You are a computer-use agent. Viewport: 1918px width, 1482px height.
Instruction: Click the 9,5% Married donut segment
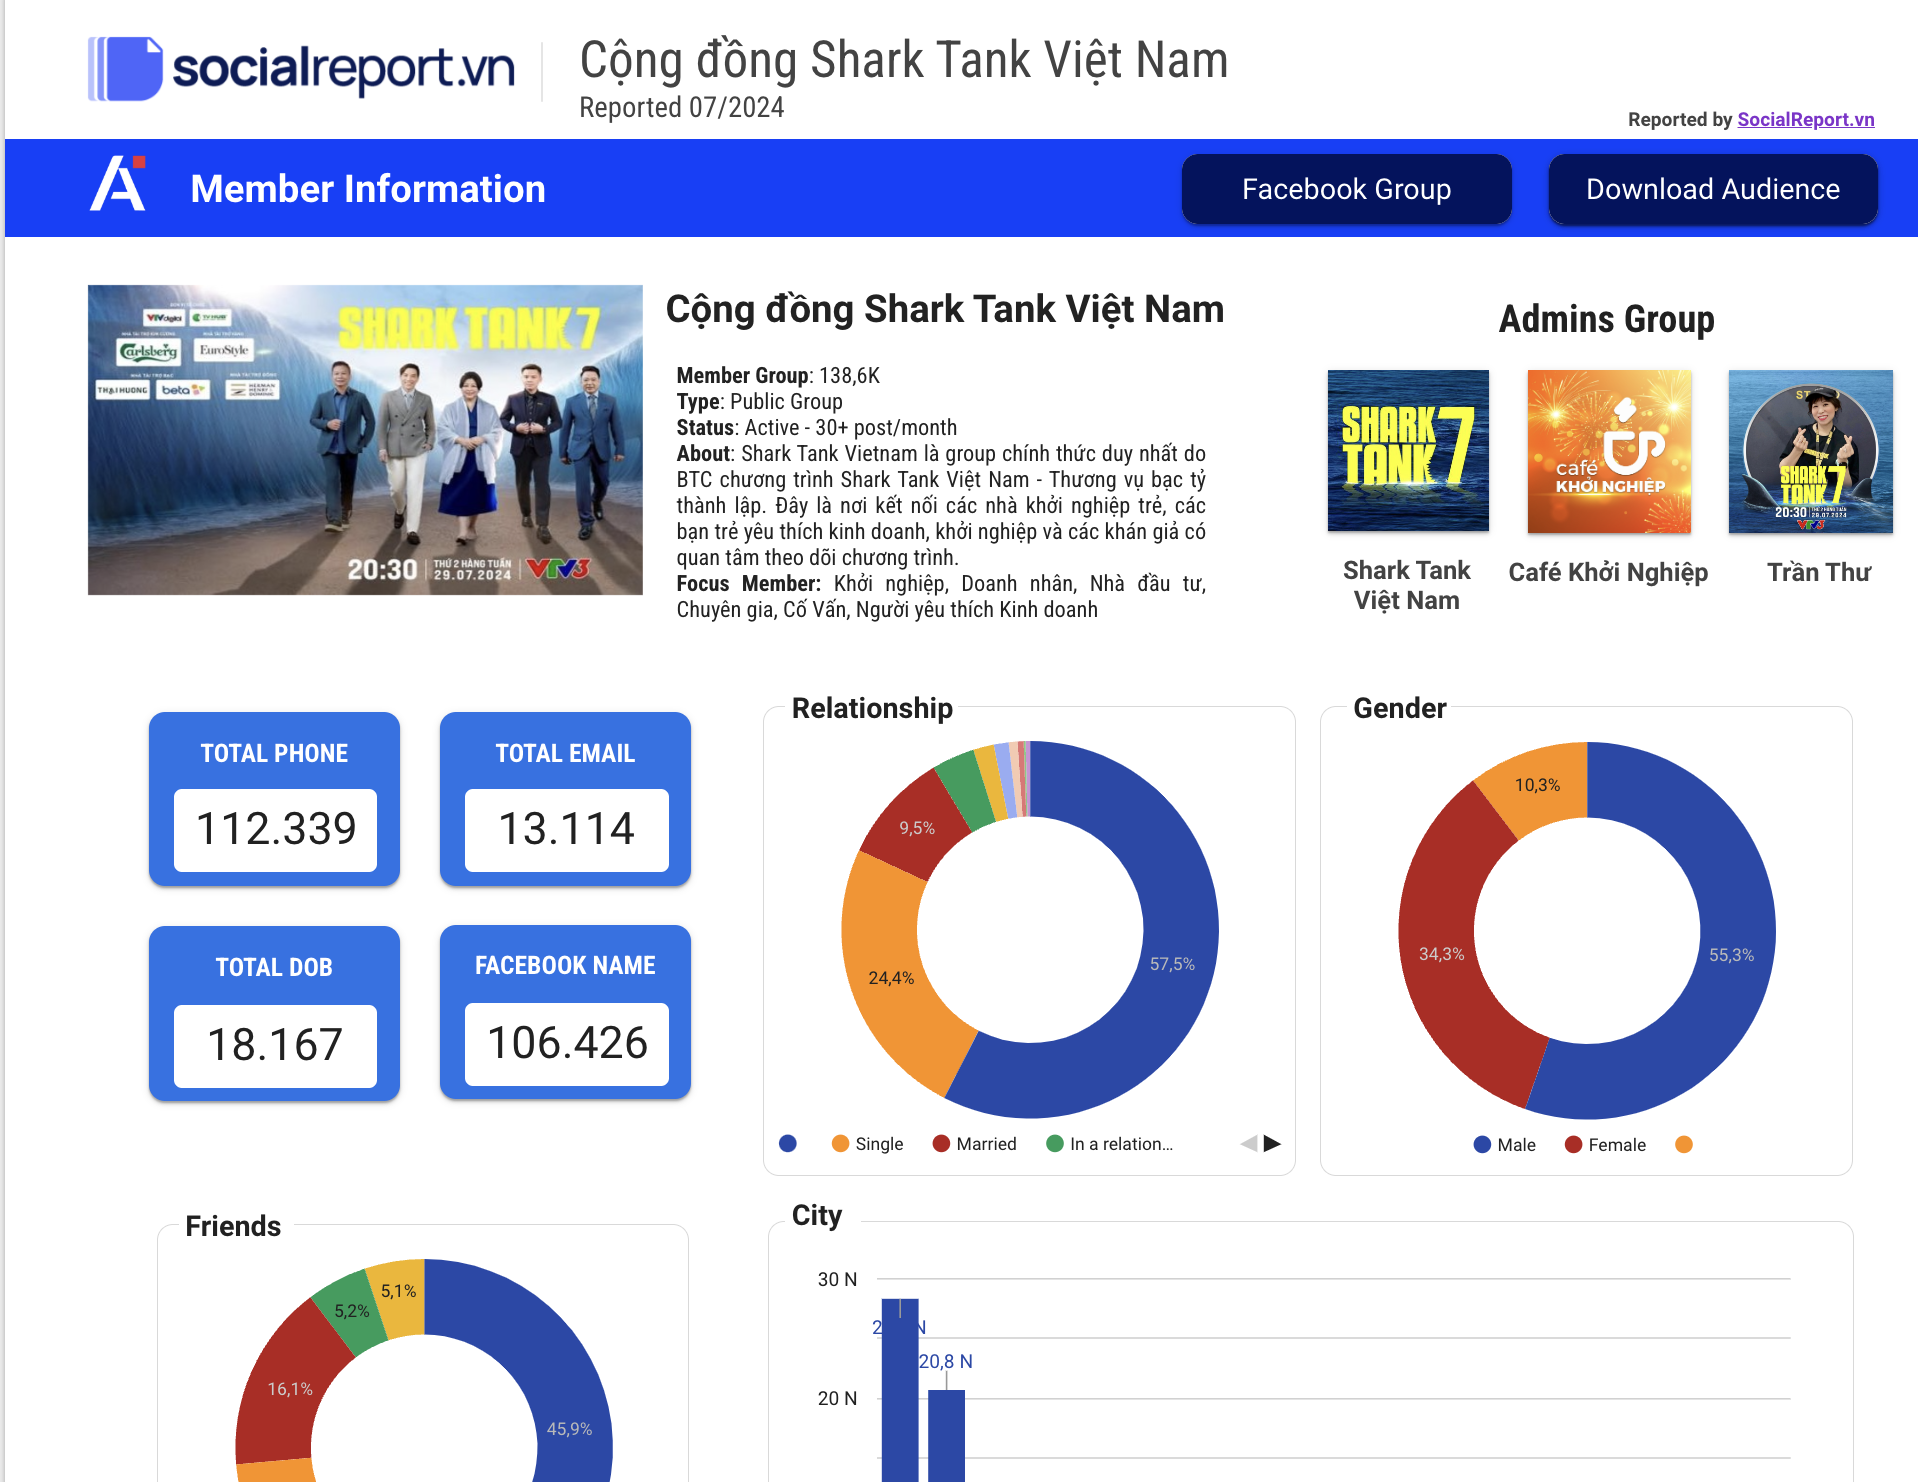[916, 828]
